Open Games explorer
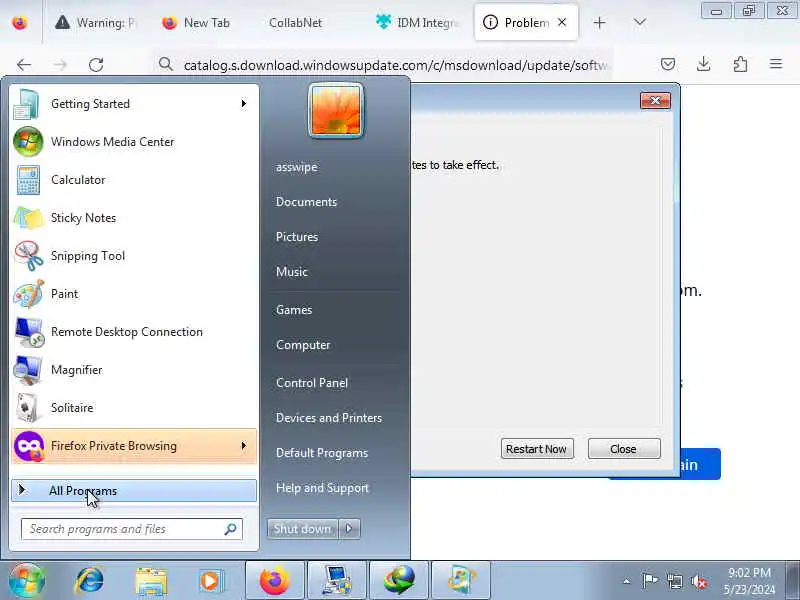Viewport: 800px width, 600px height. 294,310
